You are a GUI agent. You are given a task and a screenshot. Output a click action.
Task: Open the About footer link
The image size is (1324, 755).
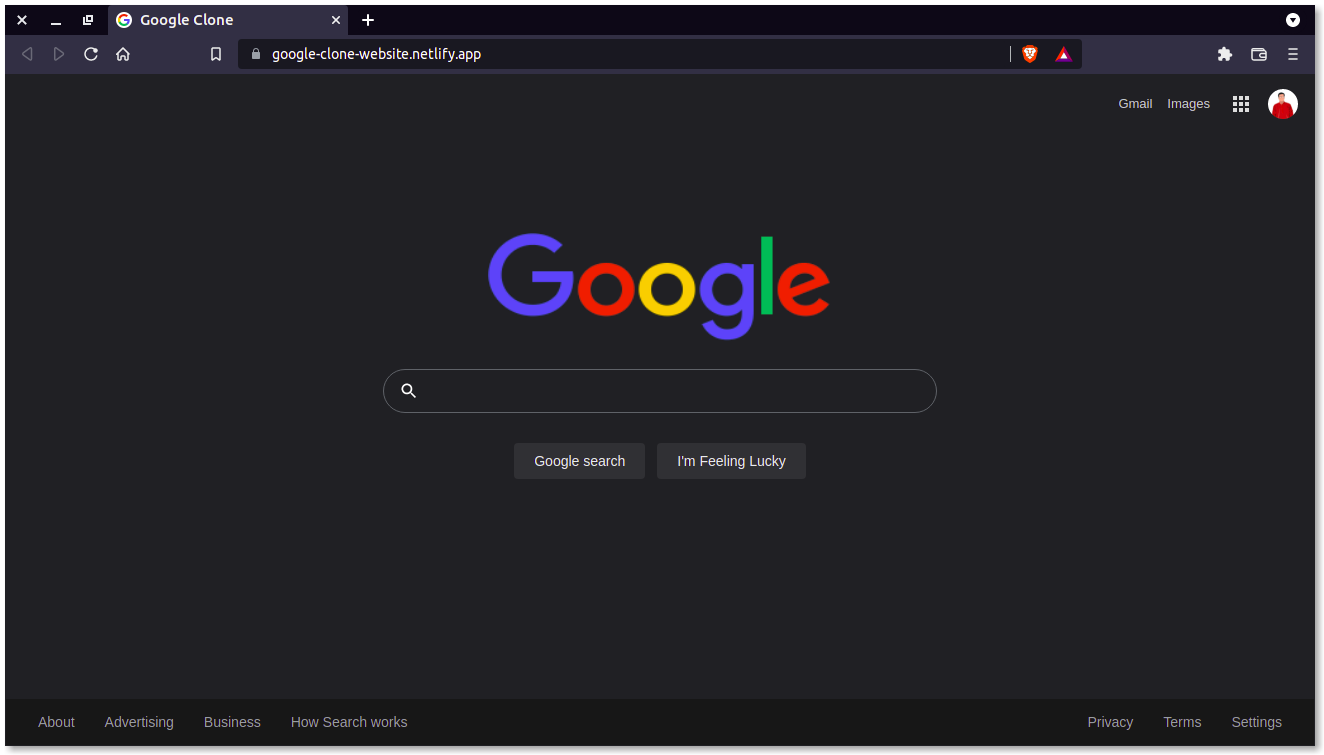(x=56, y=722)
